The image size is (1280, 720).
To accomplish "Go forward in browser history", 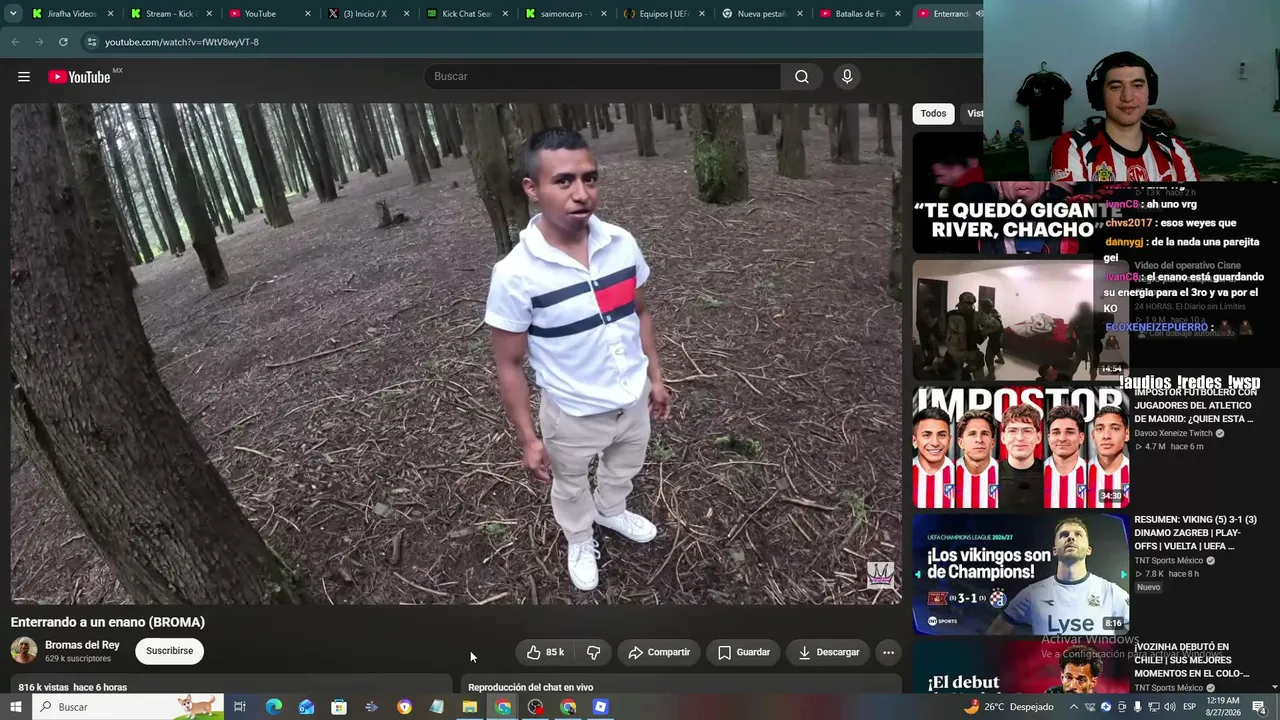I will 39,42.
